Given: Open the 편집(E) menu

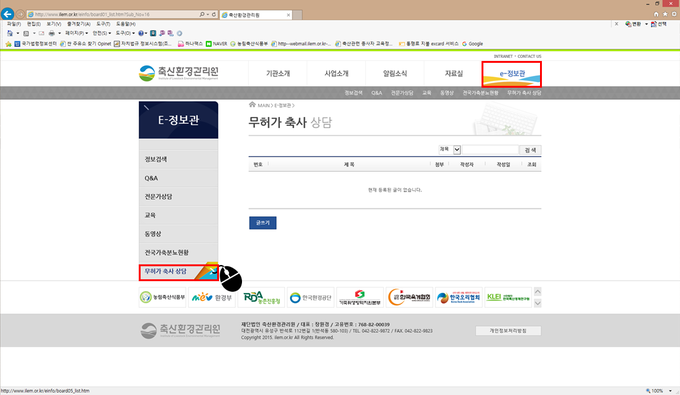Looking at the screenshot, I should pyautogui.click(x=33, y=24).
